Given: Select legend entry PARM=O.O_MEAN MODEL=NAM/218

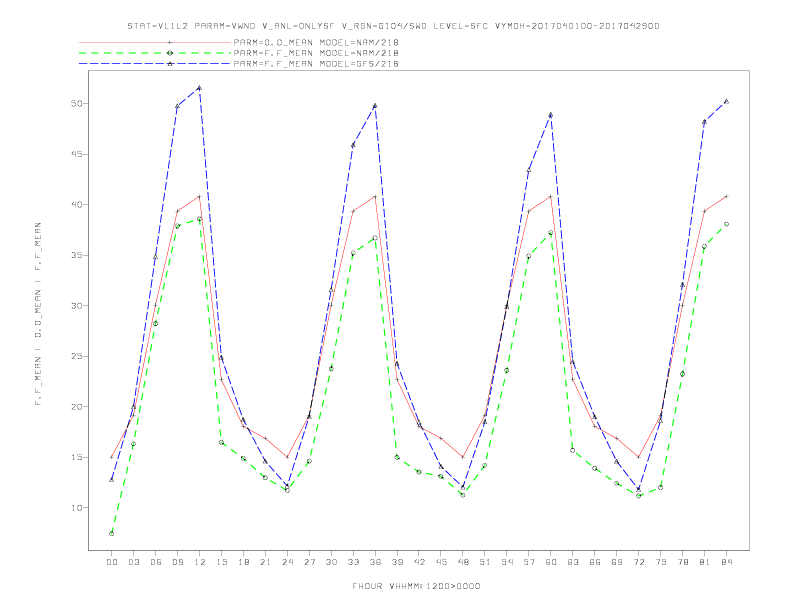Looking at the screenshot, I should click(x=316, y=42).
